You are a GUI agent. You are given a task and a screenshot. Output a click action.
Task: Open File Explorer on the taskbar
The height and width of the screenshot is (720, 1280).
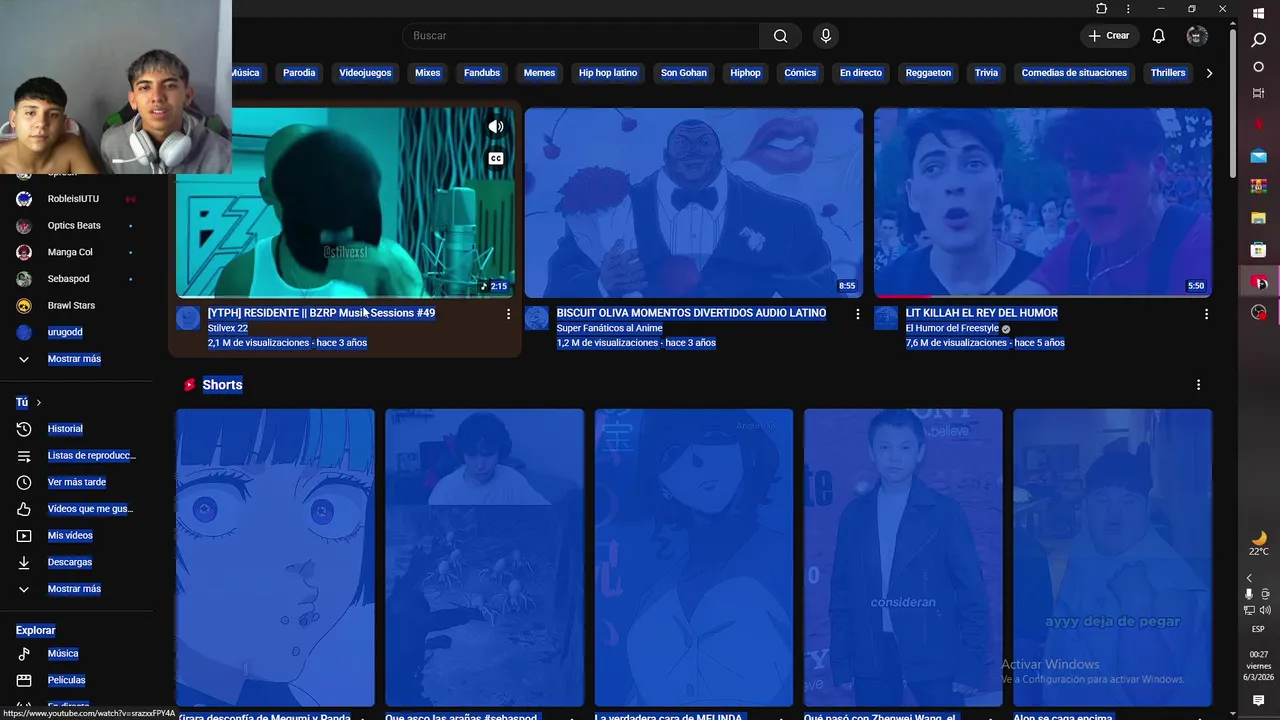[1259, 218]
